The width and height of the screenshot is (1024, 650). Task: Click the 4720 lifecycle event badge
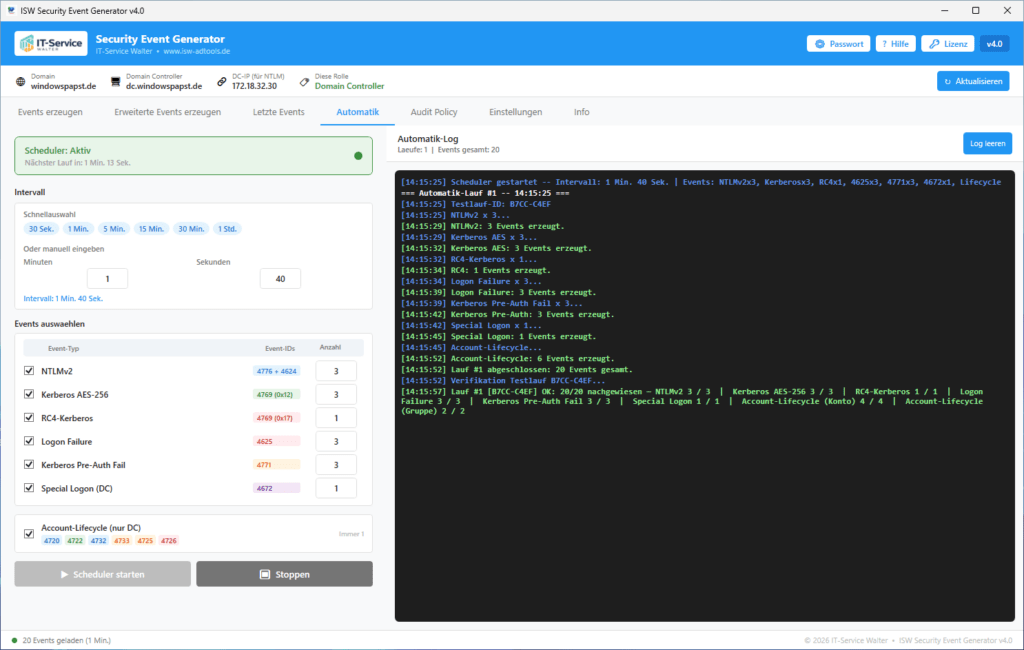52,540
